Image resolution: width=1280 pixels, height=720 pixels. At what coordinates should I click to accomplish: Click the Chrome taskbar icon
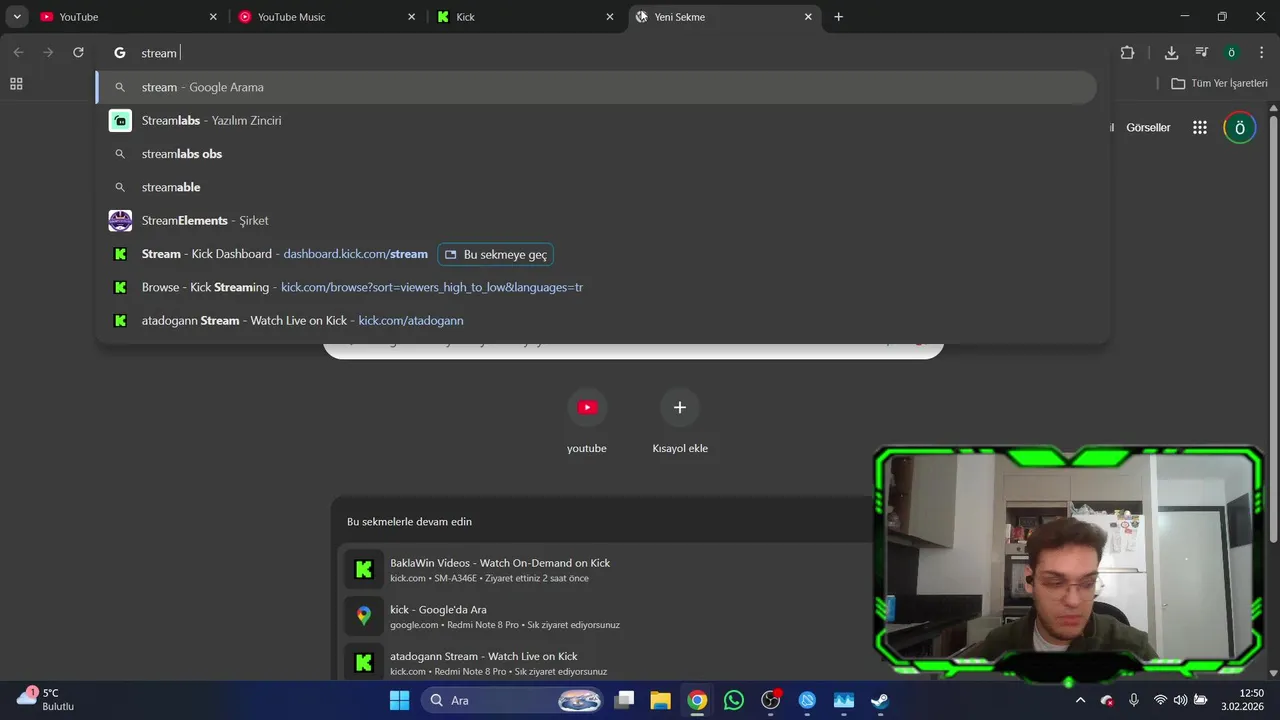tap(697, 700)
